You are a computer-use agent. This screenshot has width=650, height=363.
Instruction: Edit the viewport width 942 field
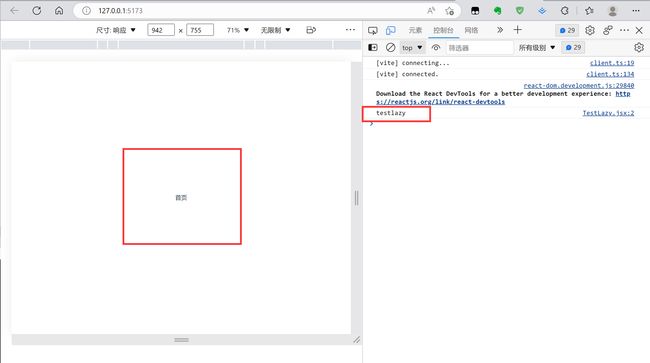point(161,30)
